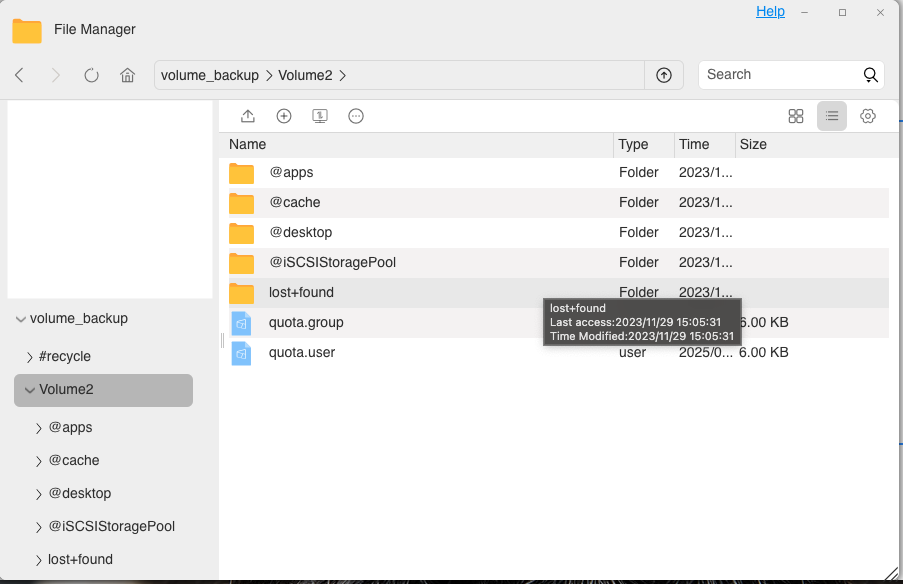This screenshot has width=903, height=584.
Task: Click the quota.user file icon
Action: [x=241, y=353]
